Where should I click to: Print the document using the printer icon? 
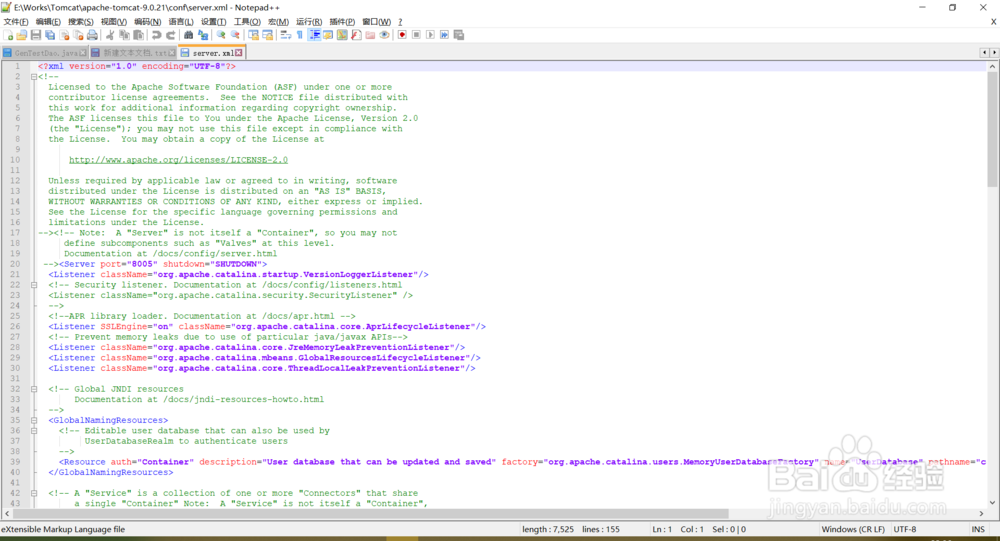[x=92, y=35]
